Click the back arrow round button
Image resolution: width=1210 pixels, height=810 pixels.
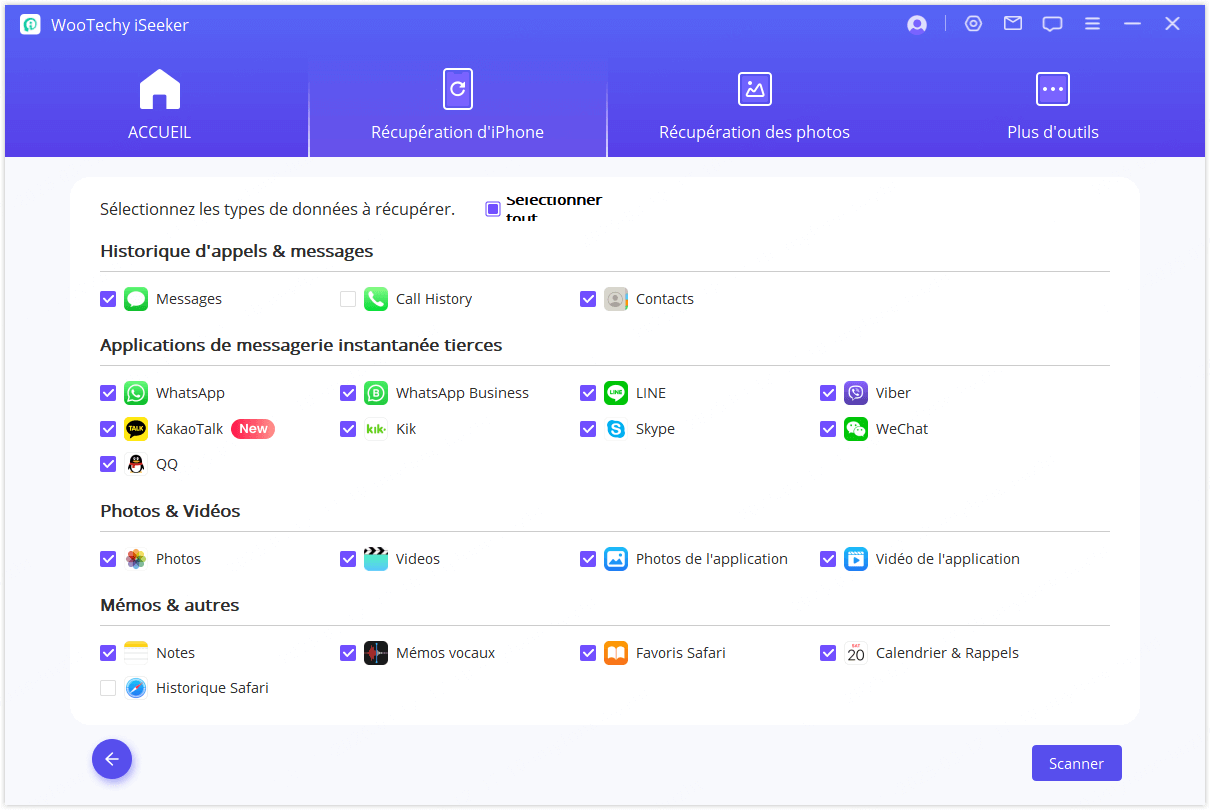pyautogui.click(x=112, y=759)
